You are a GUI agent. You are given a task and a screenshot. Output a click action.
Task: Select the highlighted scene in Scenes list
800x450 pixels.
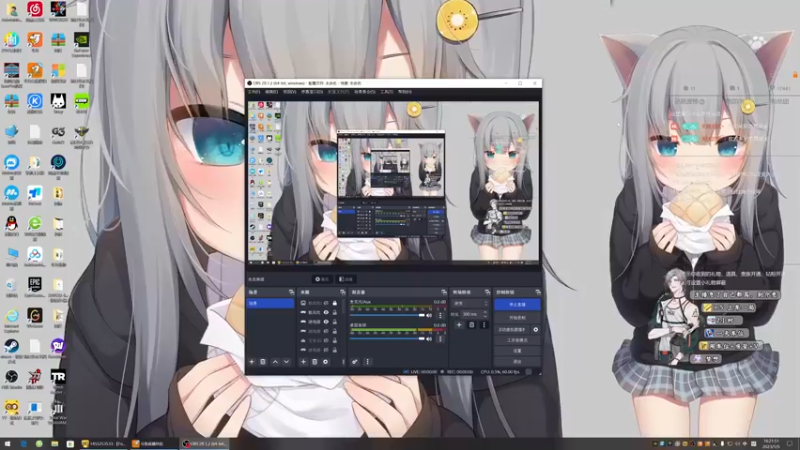click(270, 303)
